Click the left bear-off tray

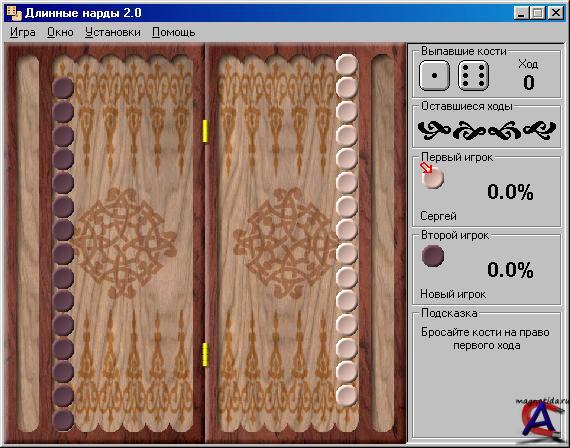click(28, 242)
